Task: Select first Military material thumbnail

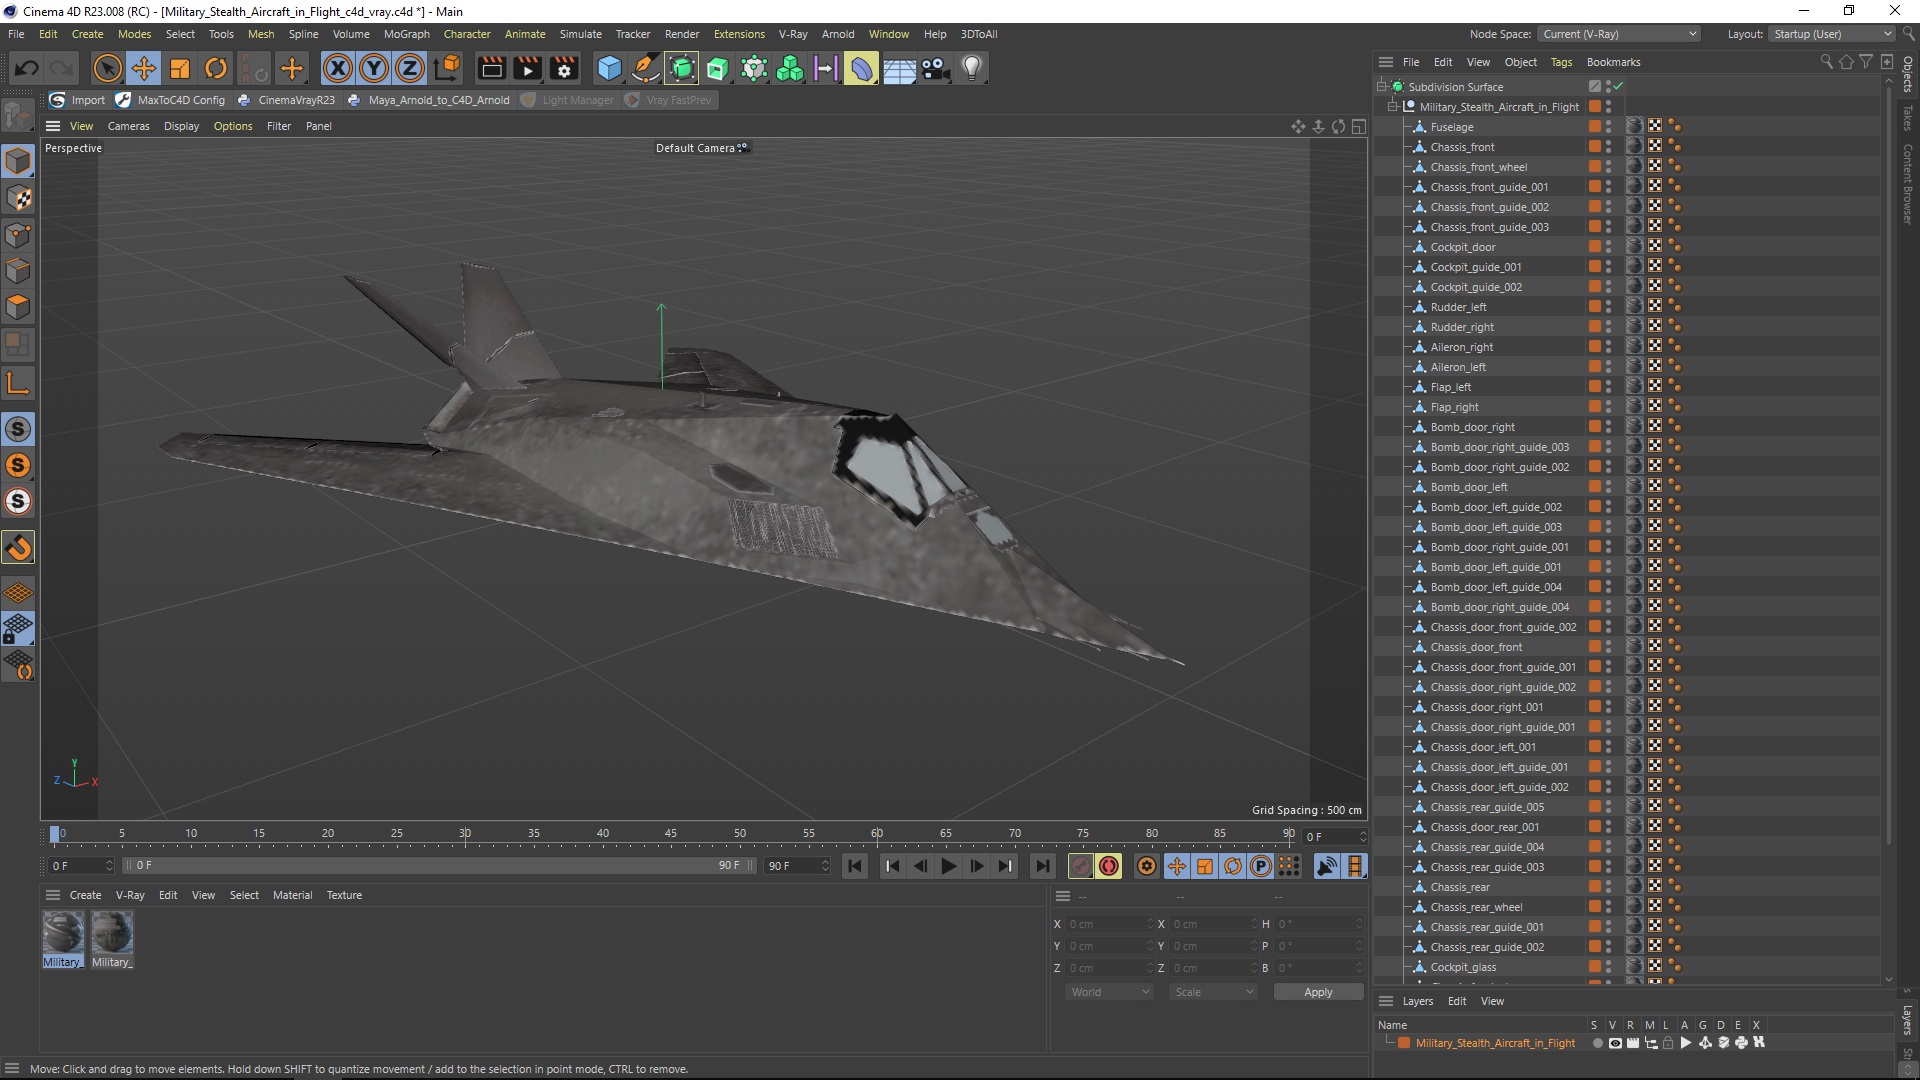Action: coord(63,933)
